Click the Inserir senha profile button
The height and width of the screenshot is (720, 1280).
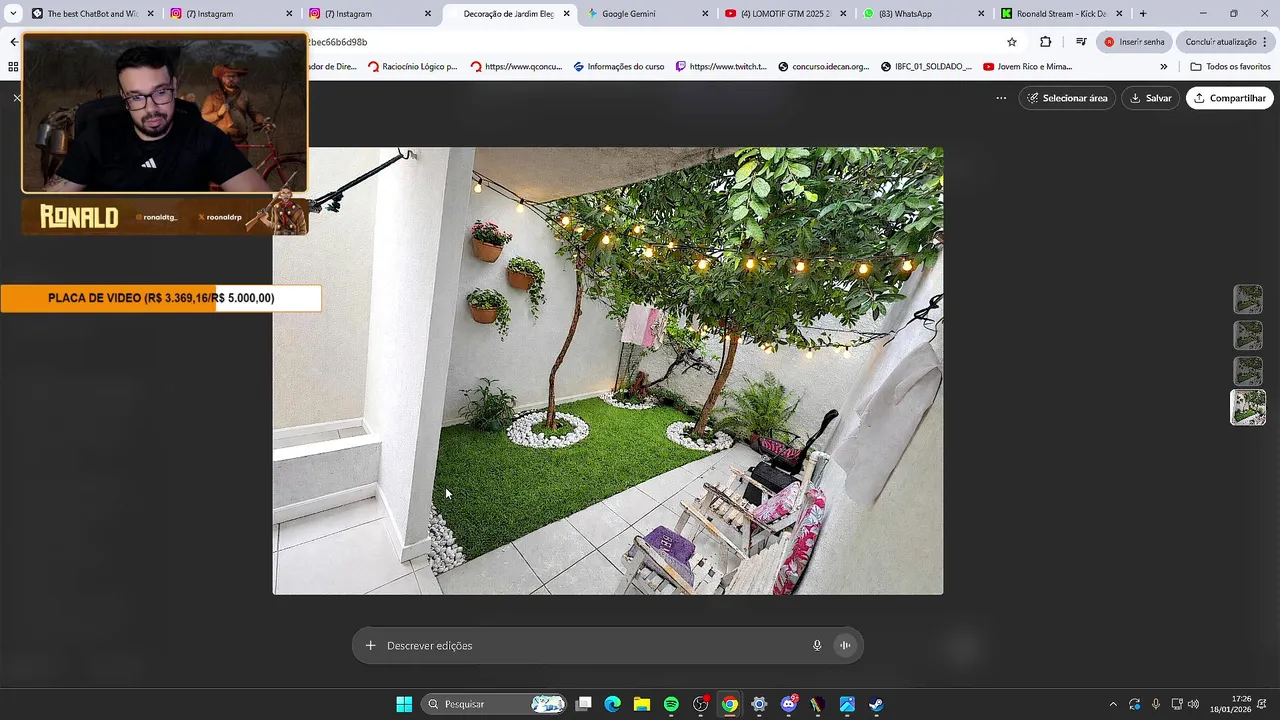1135,42
